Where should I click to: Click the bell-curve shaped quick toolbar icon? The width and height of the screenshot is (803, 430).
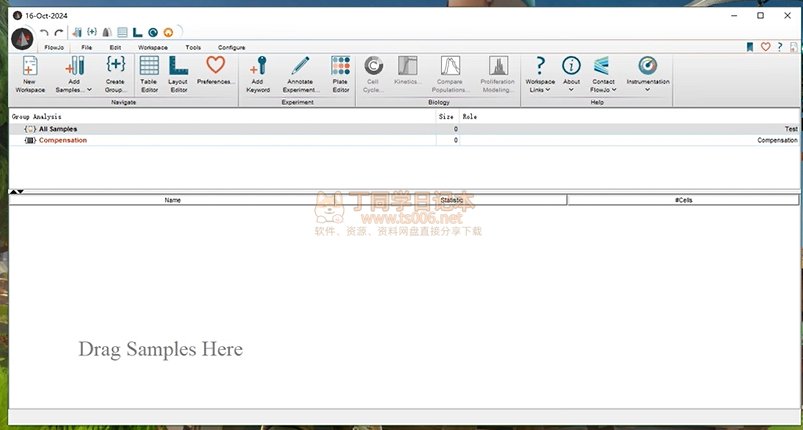click(107, 32)
